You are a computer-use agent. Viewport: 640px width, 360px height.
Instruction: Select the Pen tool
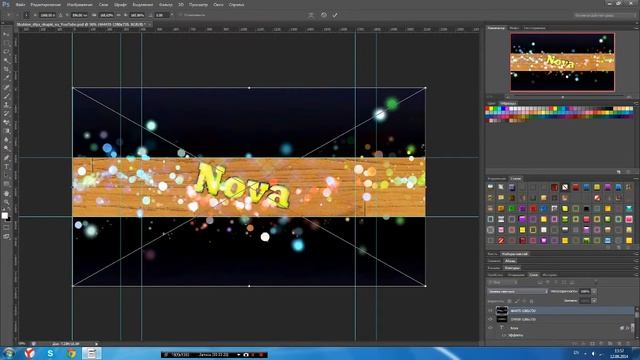click(7, 158)
